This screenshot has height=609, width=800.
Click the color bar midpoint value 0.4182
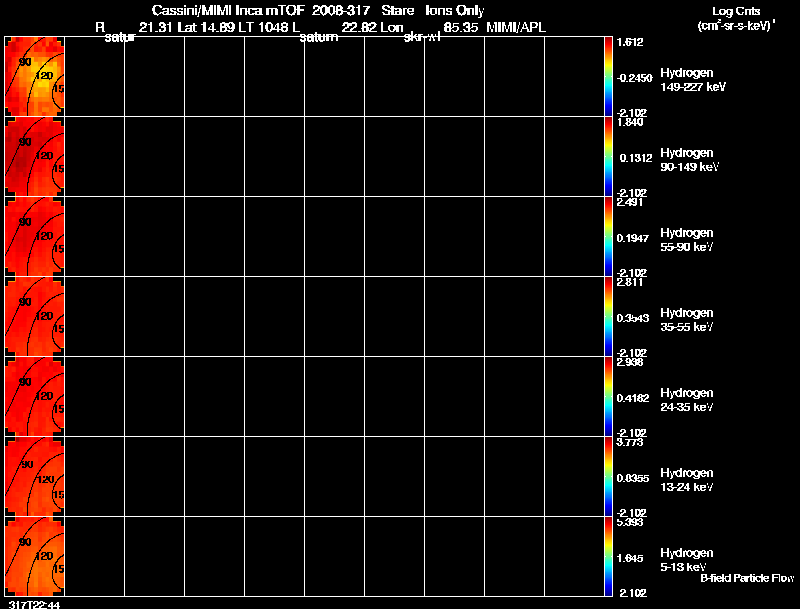point(633,398)
